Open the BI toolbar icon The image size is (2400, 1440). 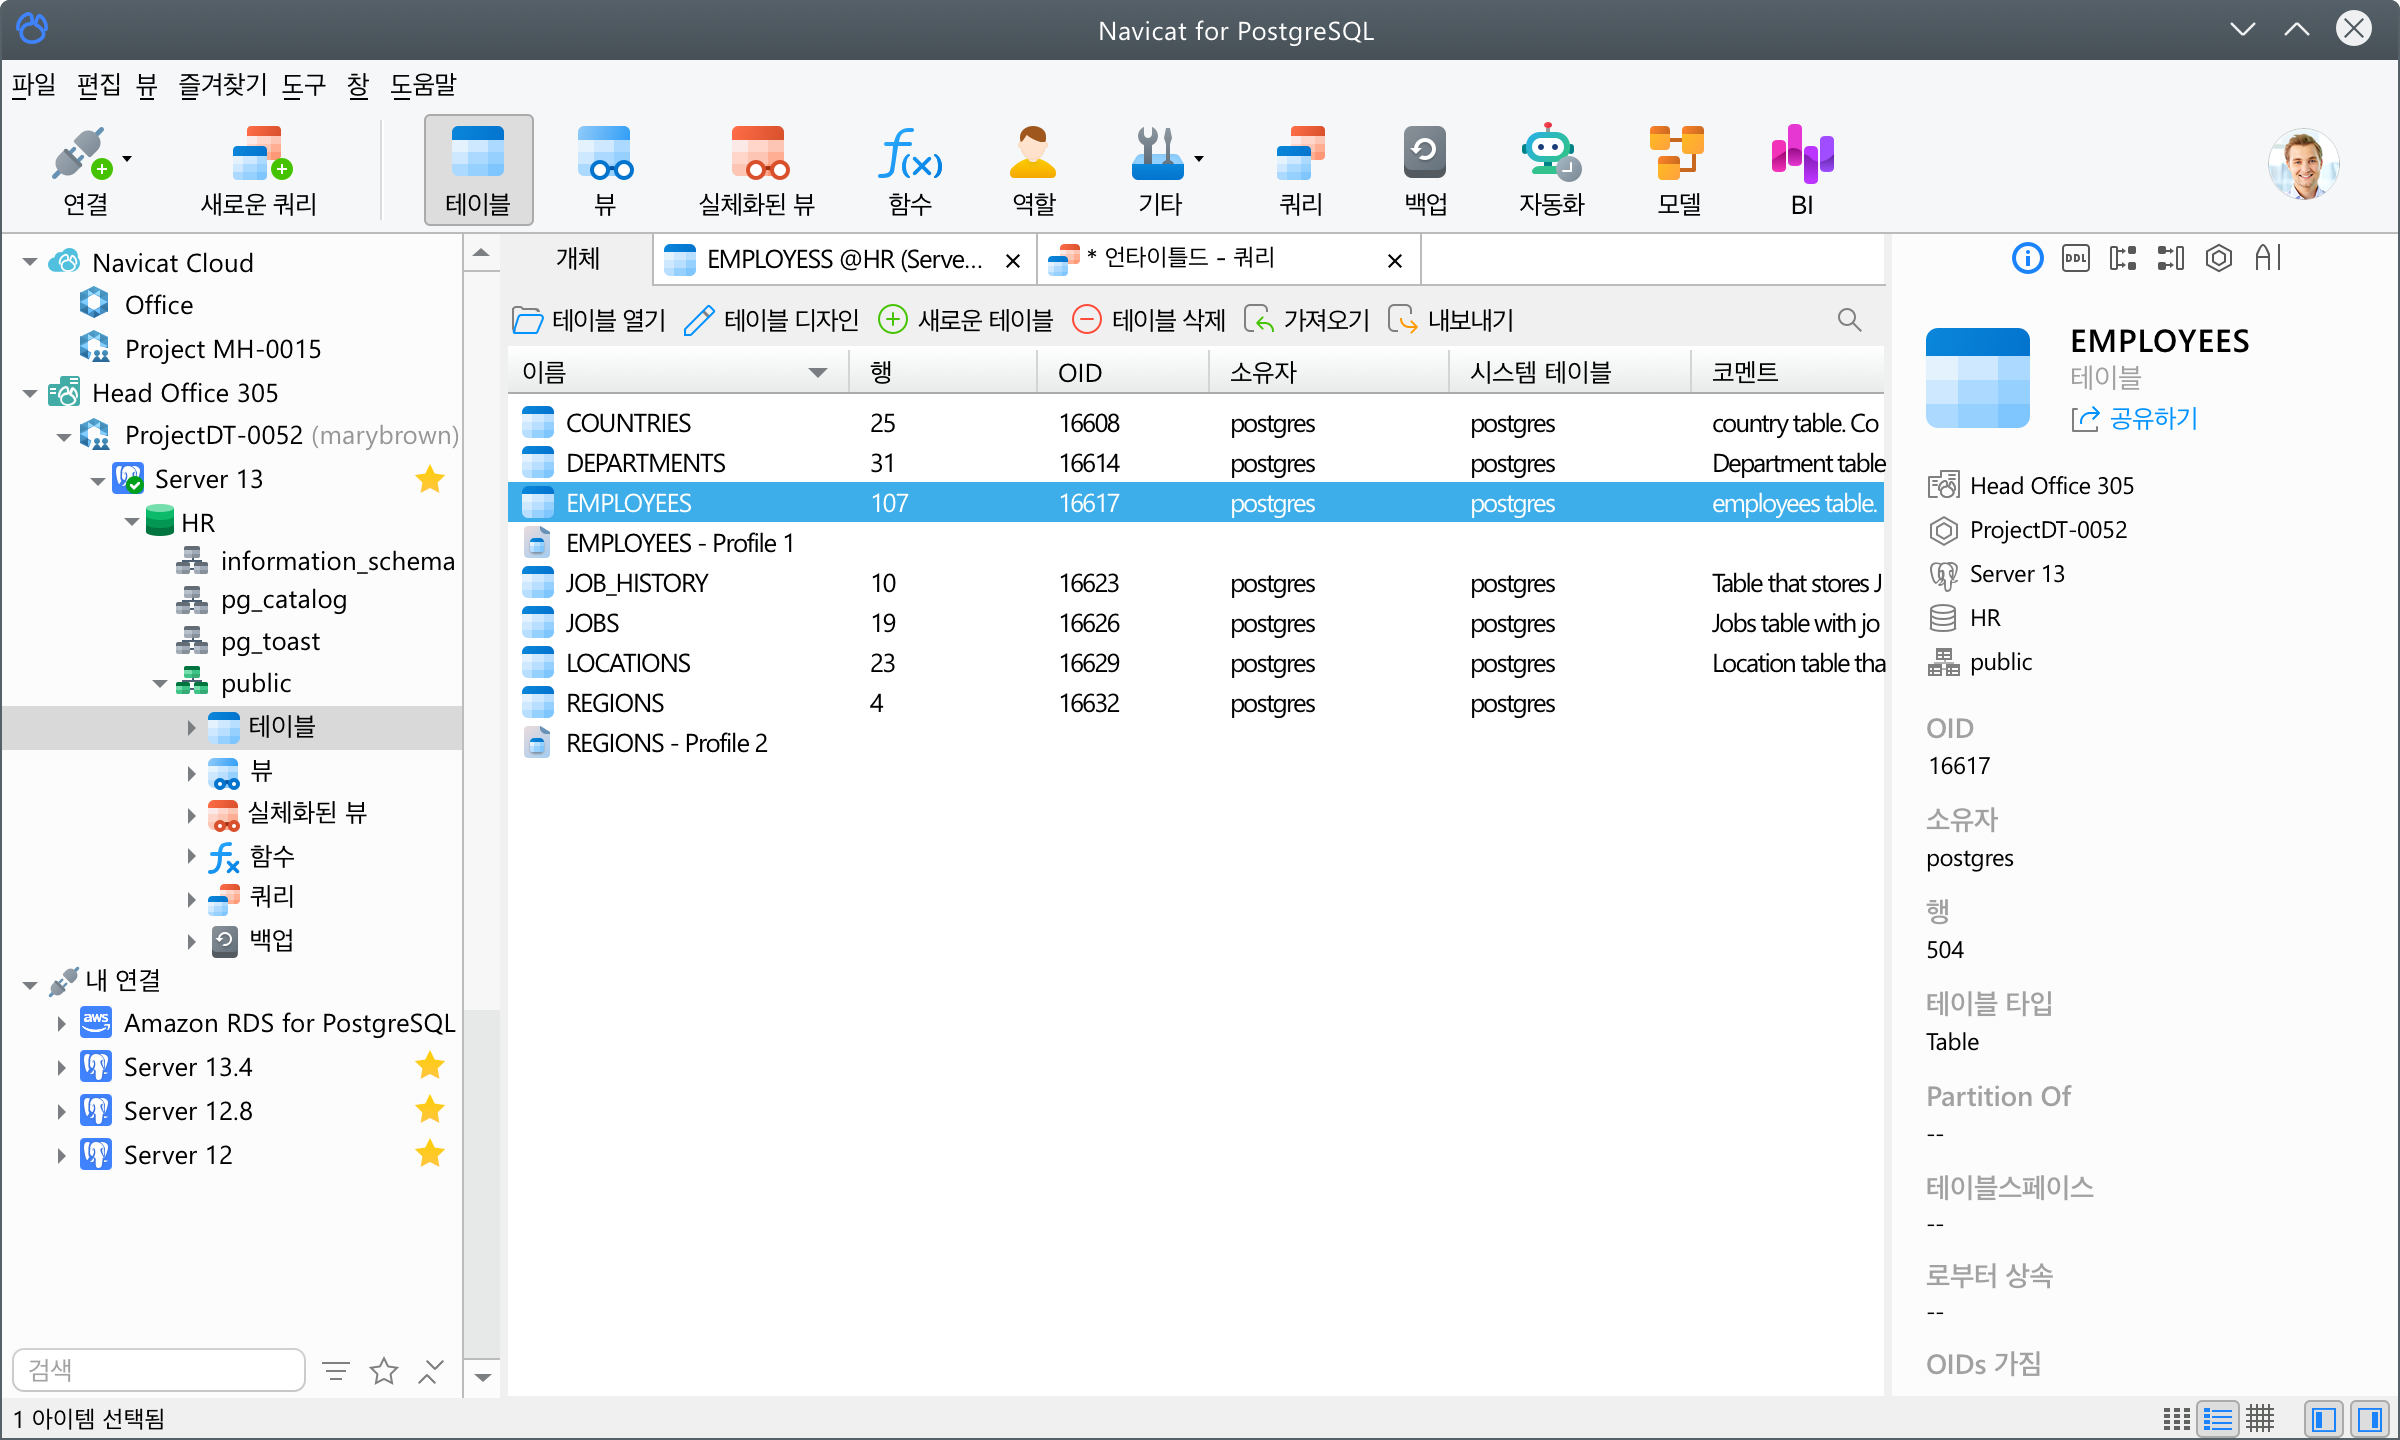tap(1802, 170)
